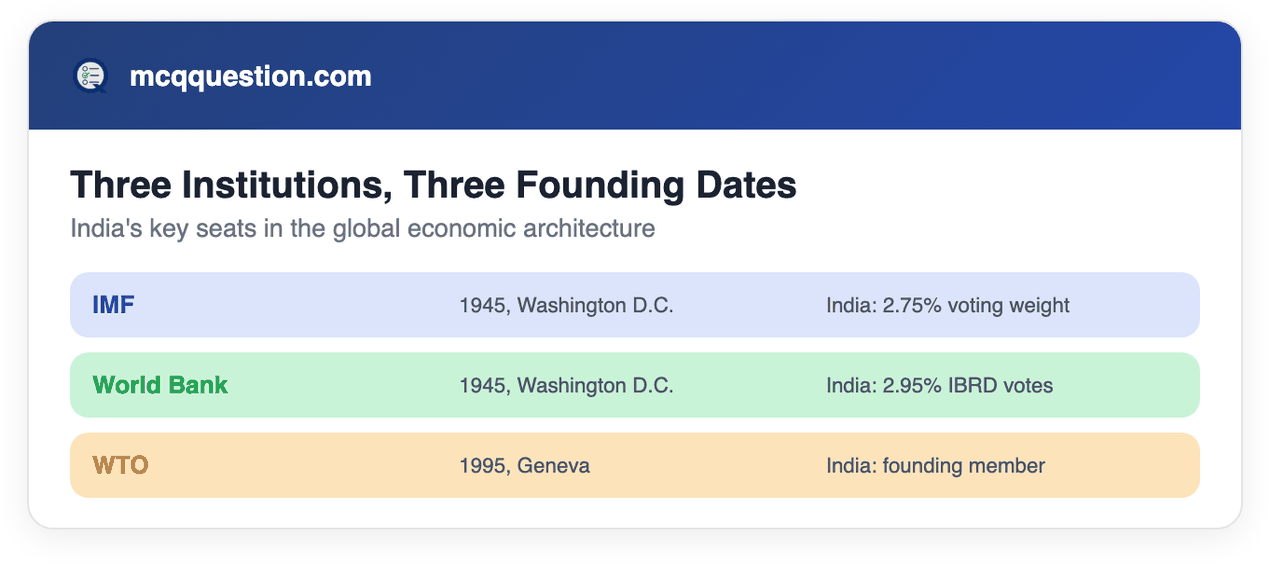Click India: 2.95% IBRD votes
This screenshot has width=1270, height=564.
pos(939,385)
